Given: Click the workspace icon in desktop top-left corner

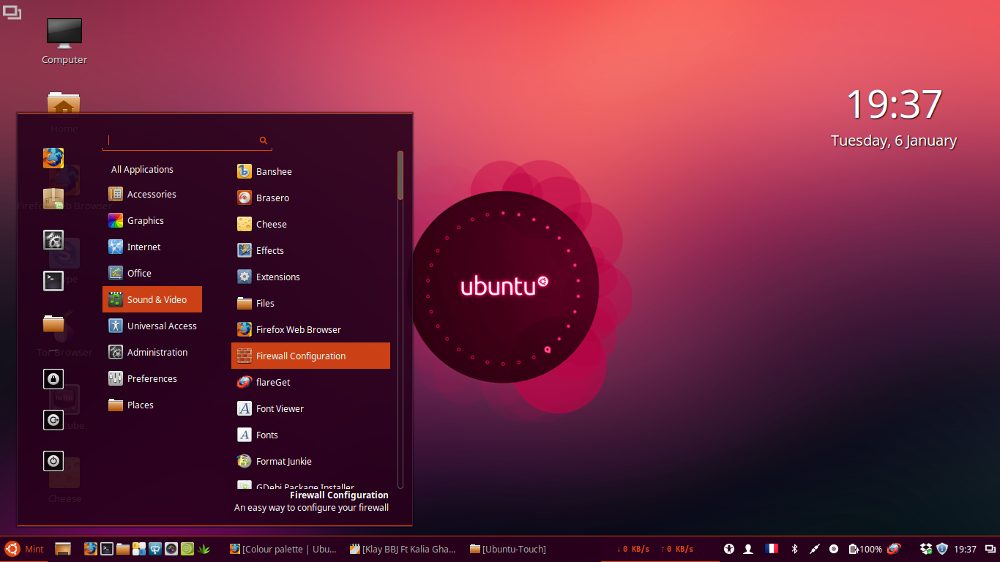Looking at the screenshot, I should [x=11, y=11].
